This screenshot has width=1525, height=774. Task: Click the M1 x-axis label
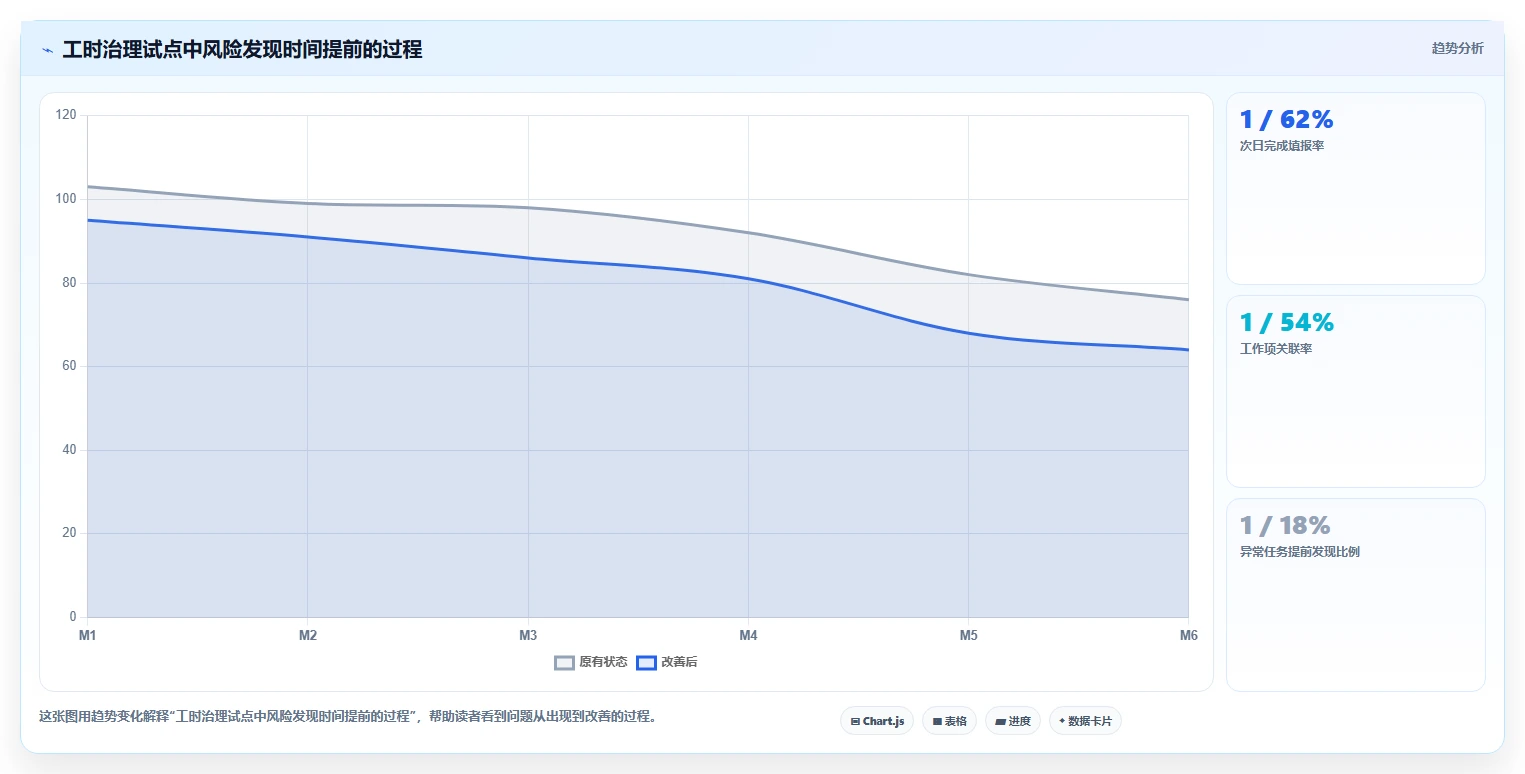pyautogui.click(x=87, y=636)
